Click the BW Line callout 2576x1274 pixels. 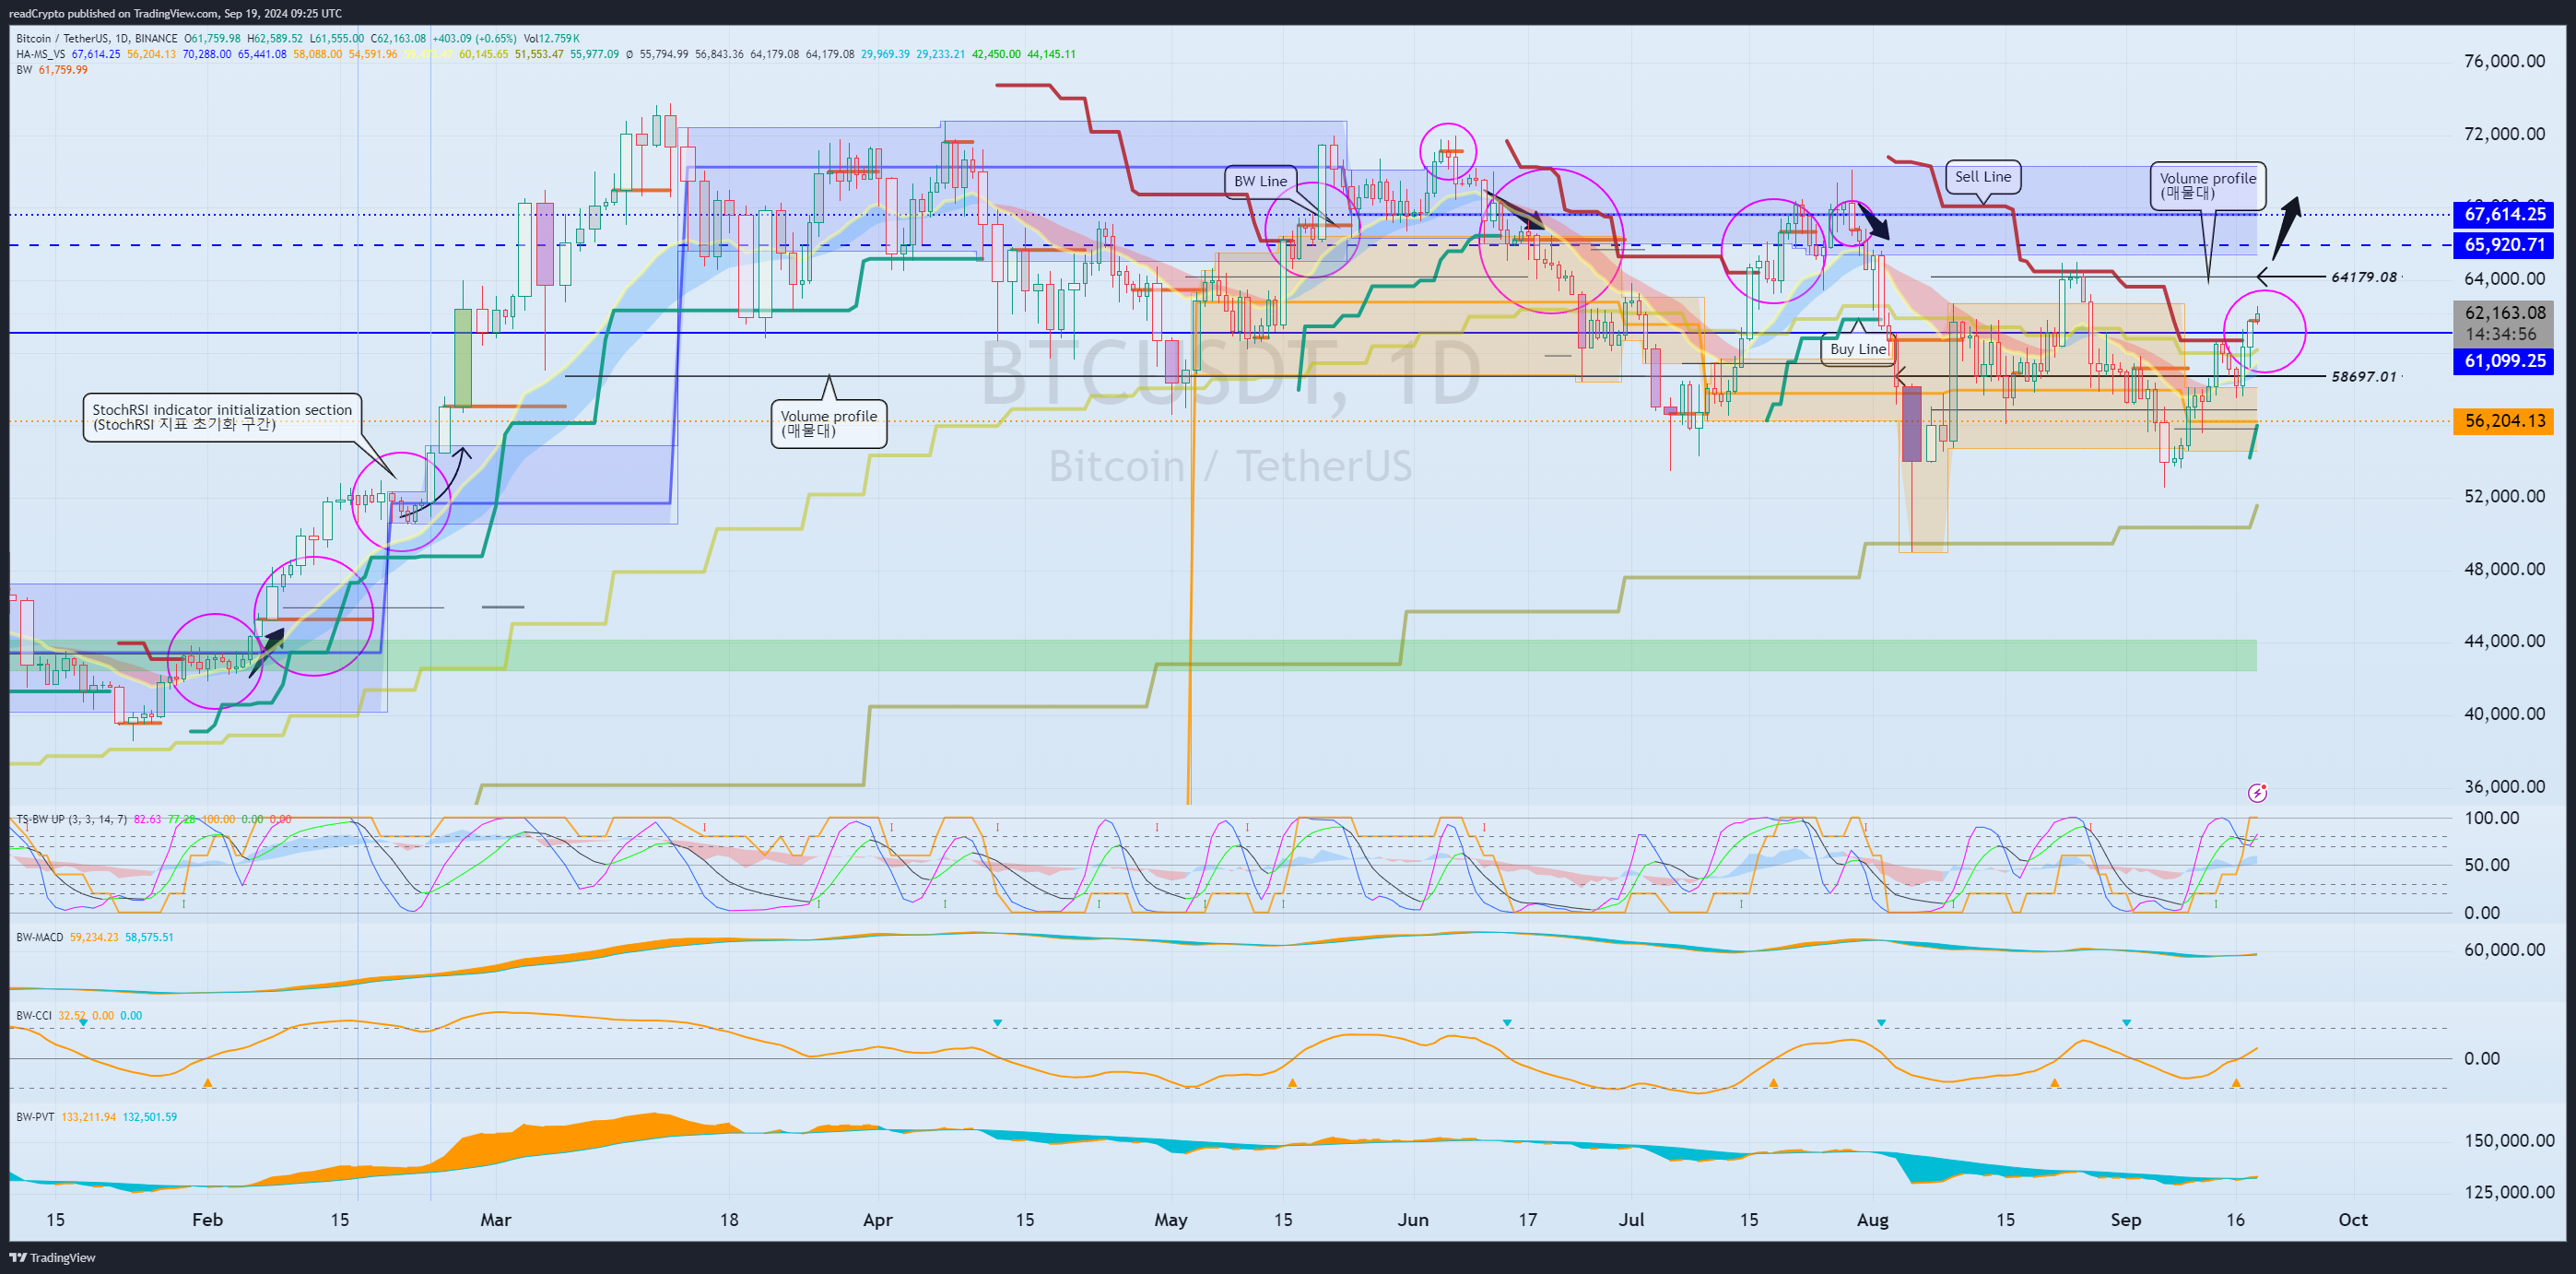(1260, 181)
